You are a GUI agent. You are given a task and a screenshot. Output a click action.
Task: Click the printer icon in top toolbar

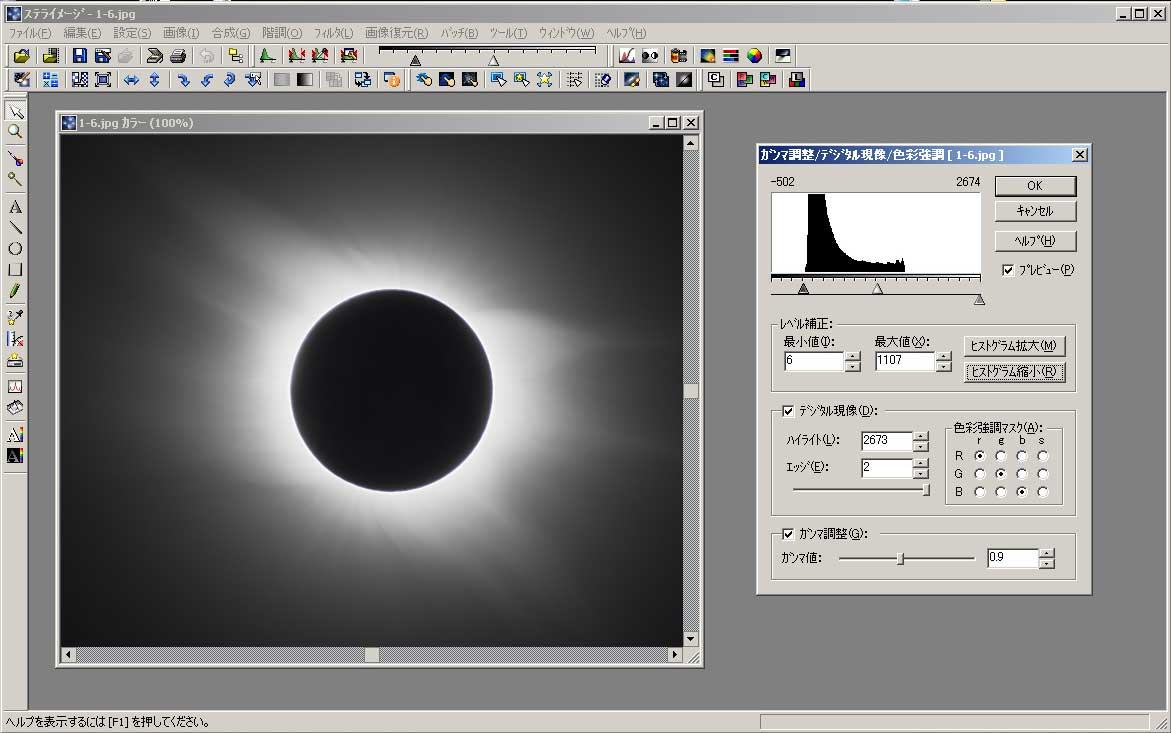pos(178,56)
